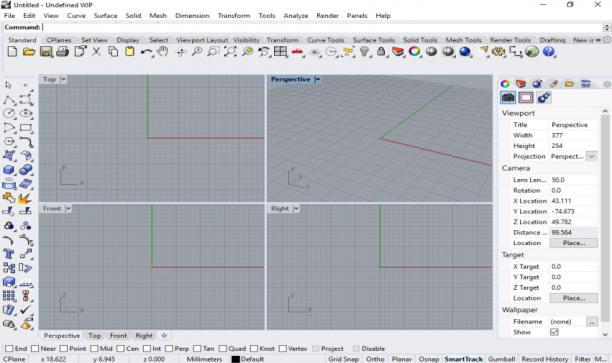
Task: Toggle Grid Snap in status bar
Action: tap(343, 359)
